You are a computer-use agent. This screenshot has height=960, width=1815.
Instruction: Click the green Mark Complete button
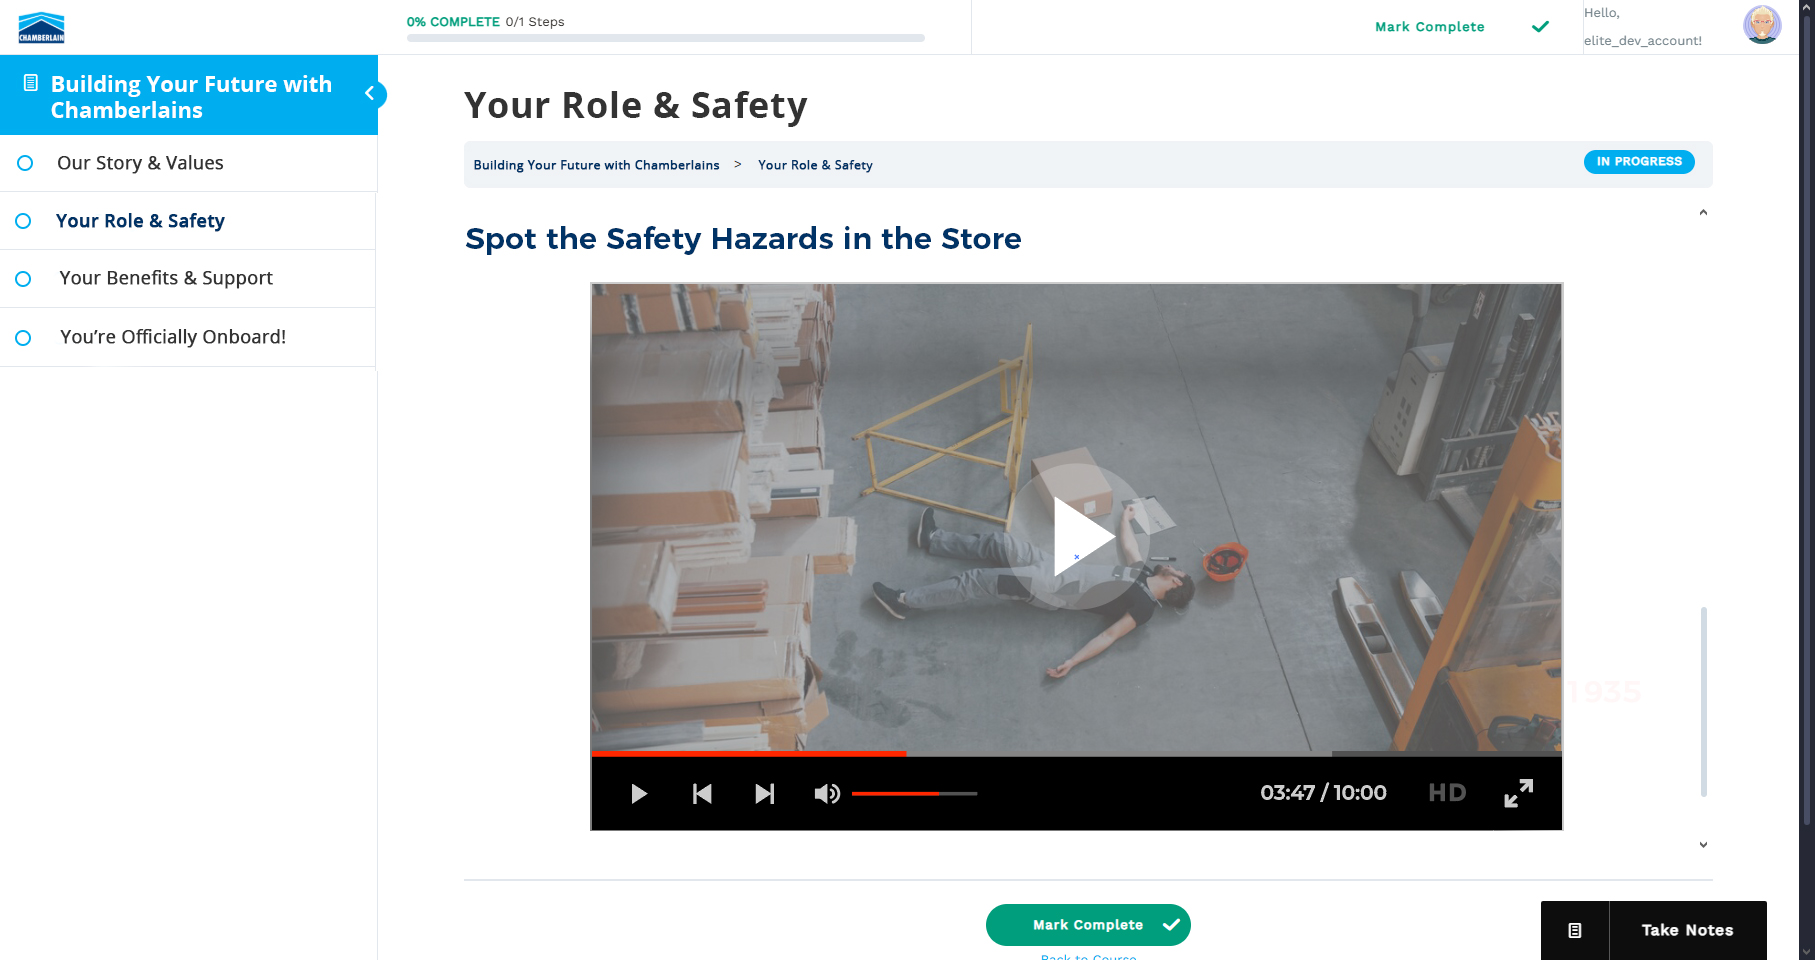coord(1087,925)
